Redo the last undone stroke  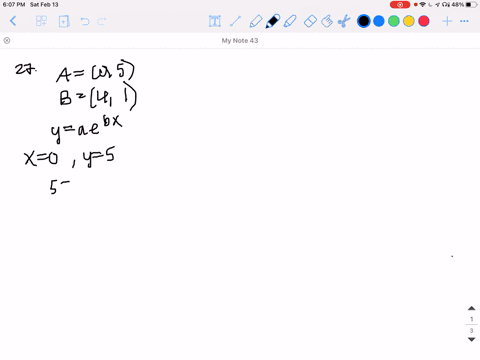(102, 22)
